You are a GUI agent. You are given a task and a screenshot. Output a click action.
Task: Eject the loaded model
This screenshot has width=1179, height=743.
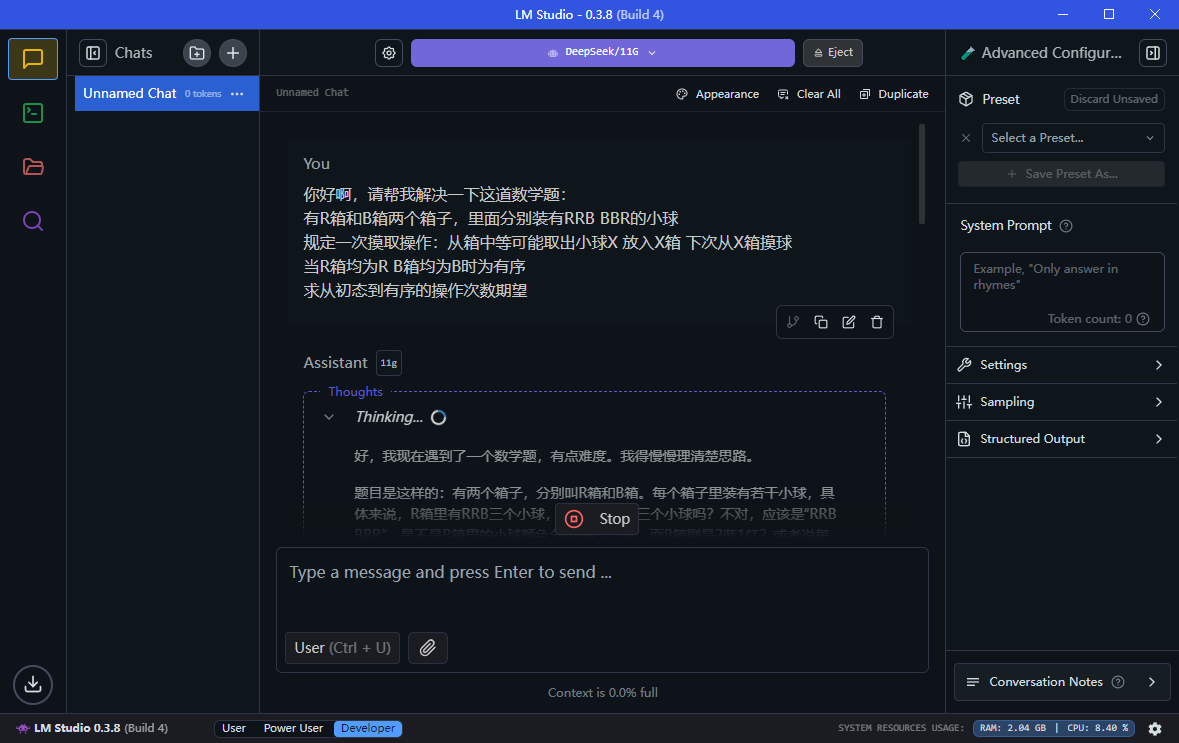click(x=833, y=53)
